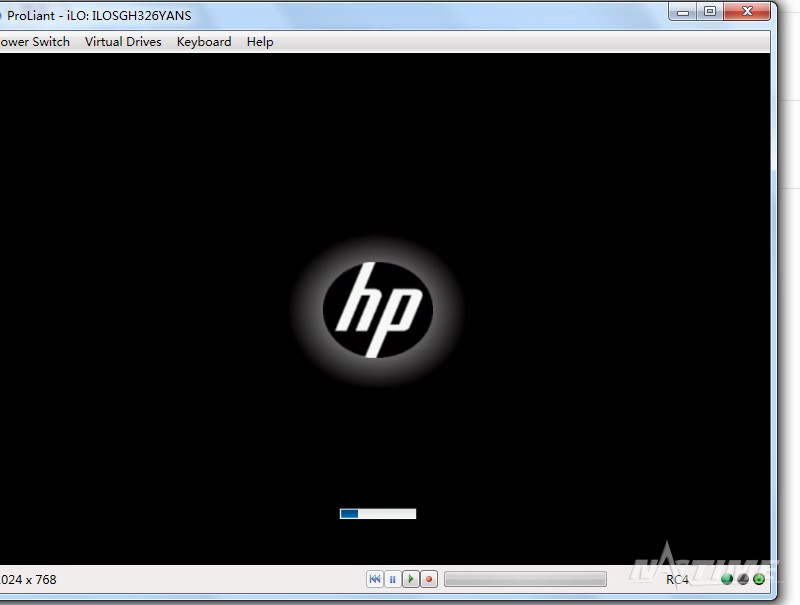Click the green power status indicator
Screen dimensions: 800x605
point(759,579)
